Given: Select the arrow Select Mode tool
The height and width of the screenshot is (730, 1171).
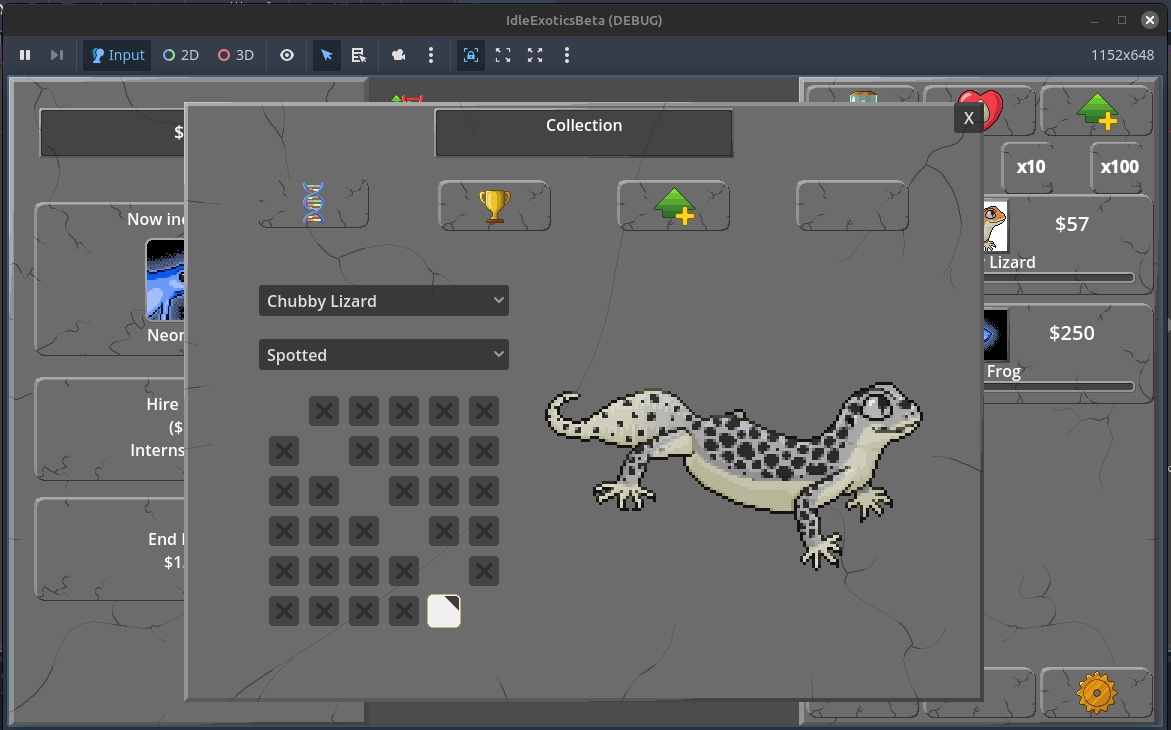Looking at the screenshot, I should click(327, 55).
